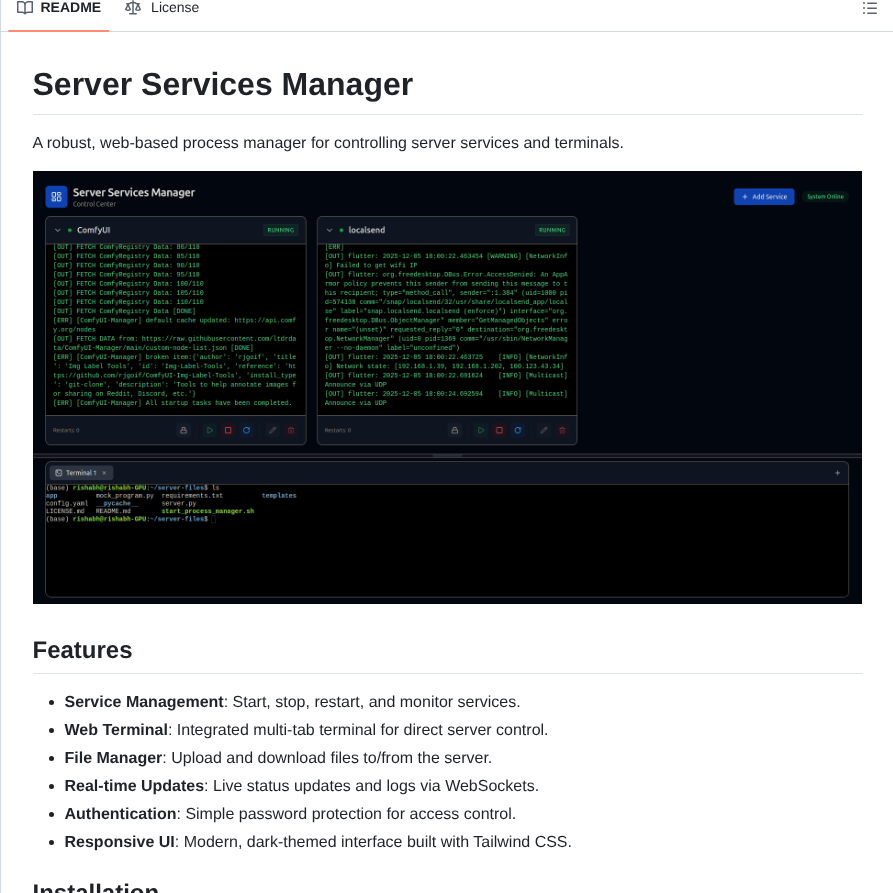Click the lock icon on the localsend card
Image resolution: width=893 pixels, height=893 pixels.
pos(455,430)
